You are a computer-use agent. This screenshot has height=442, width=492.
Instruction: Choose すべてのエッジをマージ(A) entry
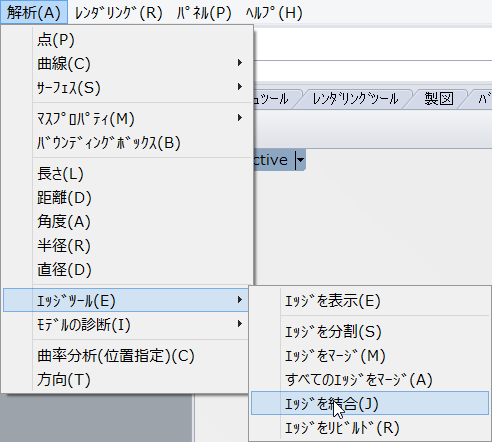[x=370, y=379]
